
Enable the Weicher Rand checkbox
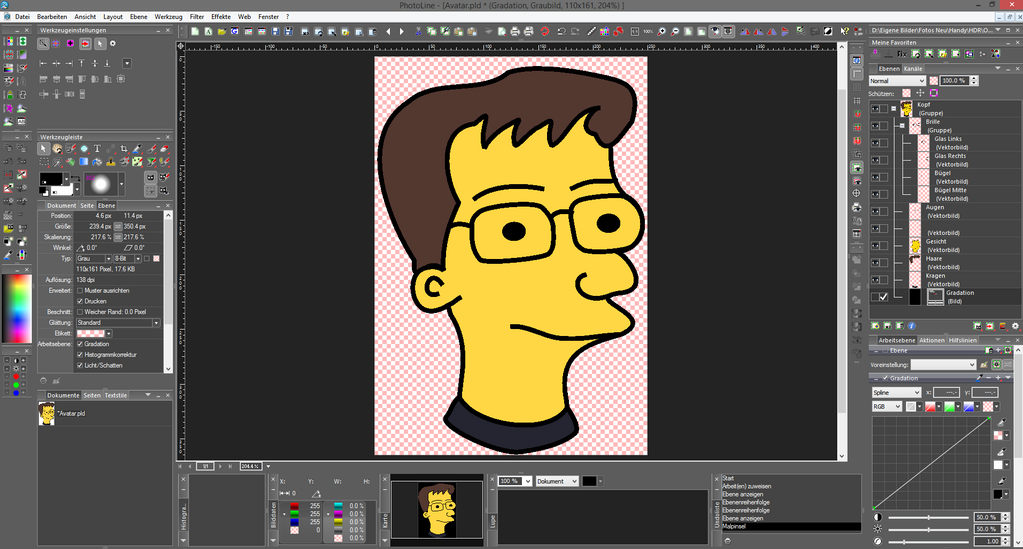coord(80,312)
